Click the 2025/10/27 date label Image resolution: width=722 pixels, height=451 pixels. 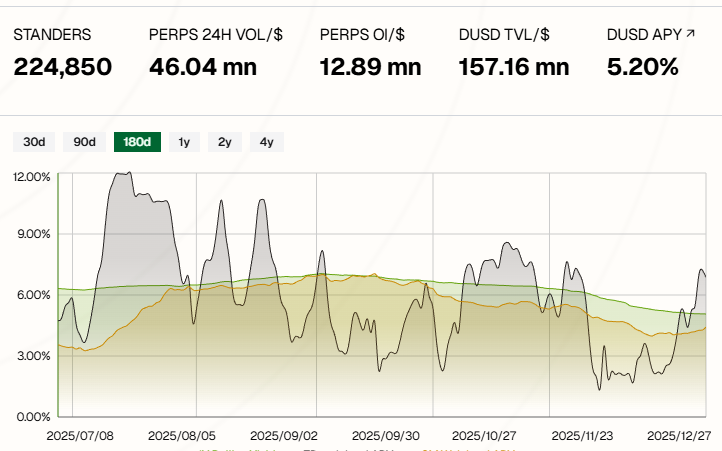[x=484, y=435]
